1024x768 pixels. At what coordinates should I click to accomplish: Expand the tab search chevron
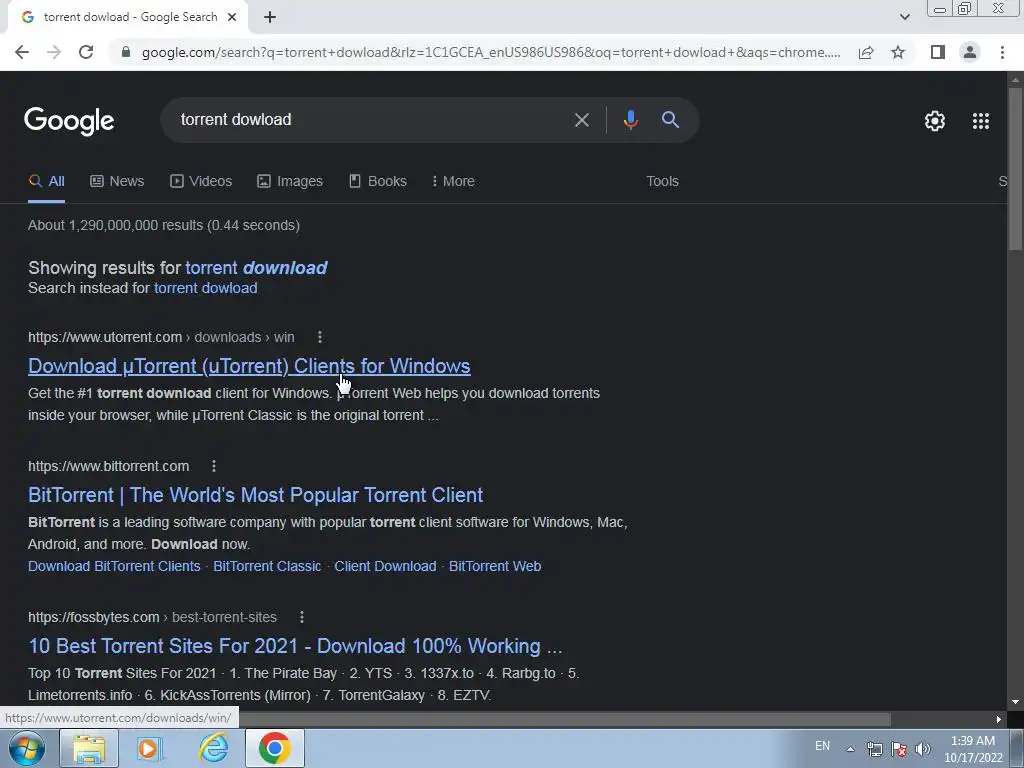coord(904,17)
